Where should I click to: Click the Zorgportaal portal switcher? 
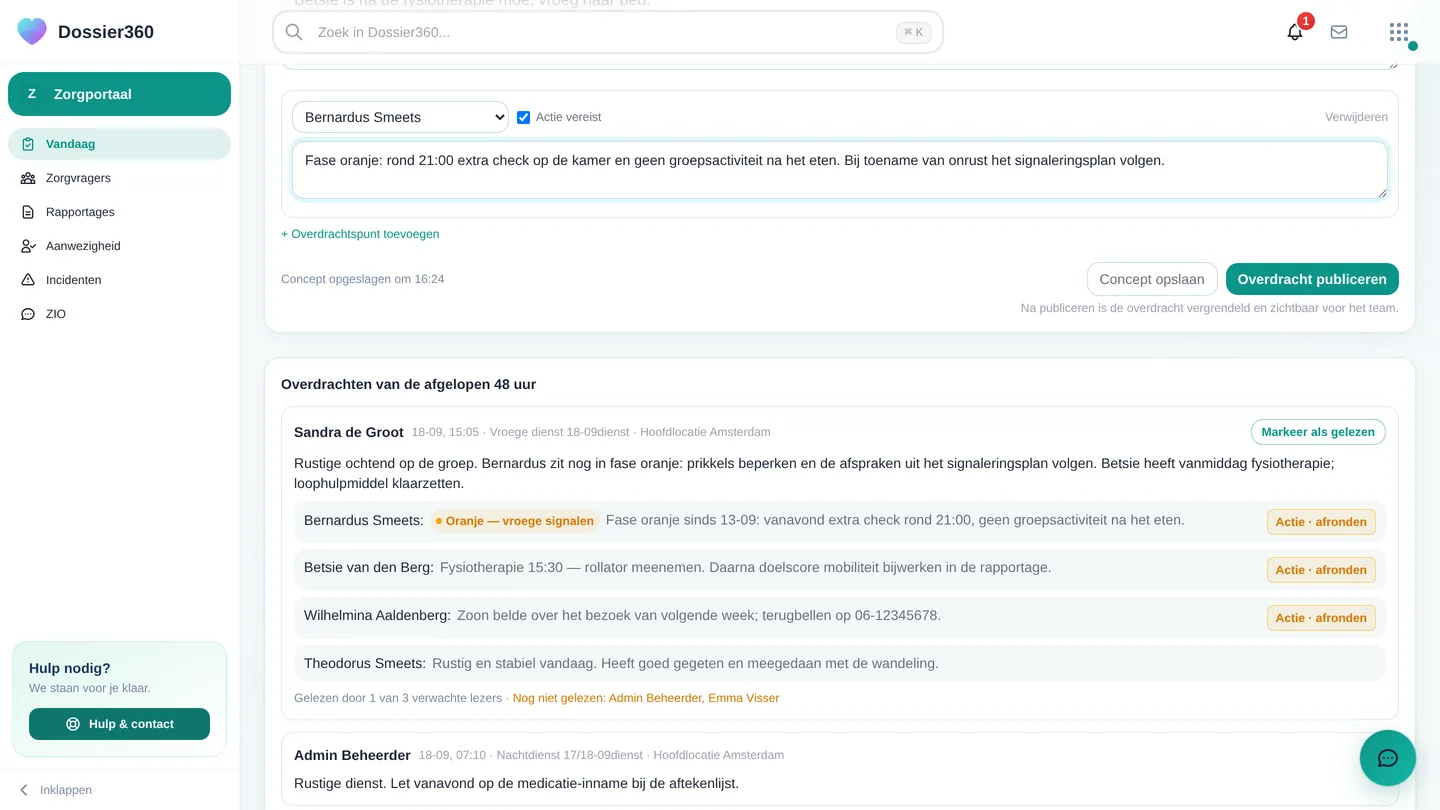point(119,94)
